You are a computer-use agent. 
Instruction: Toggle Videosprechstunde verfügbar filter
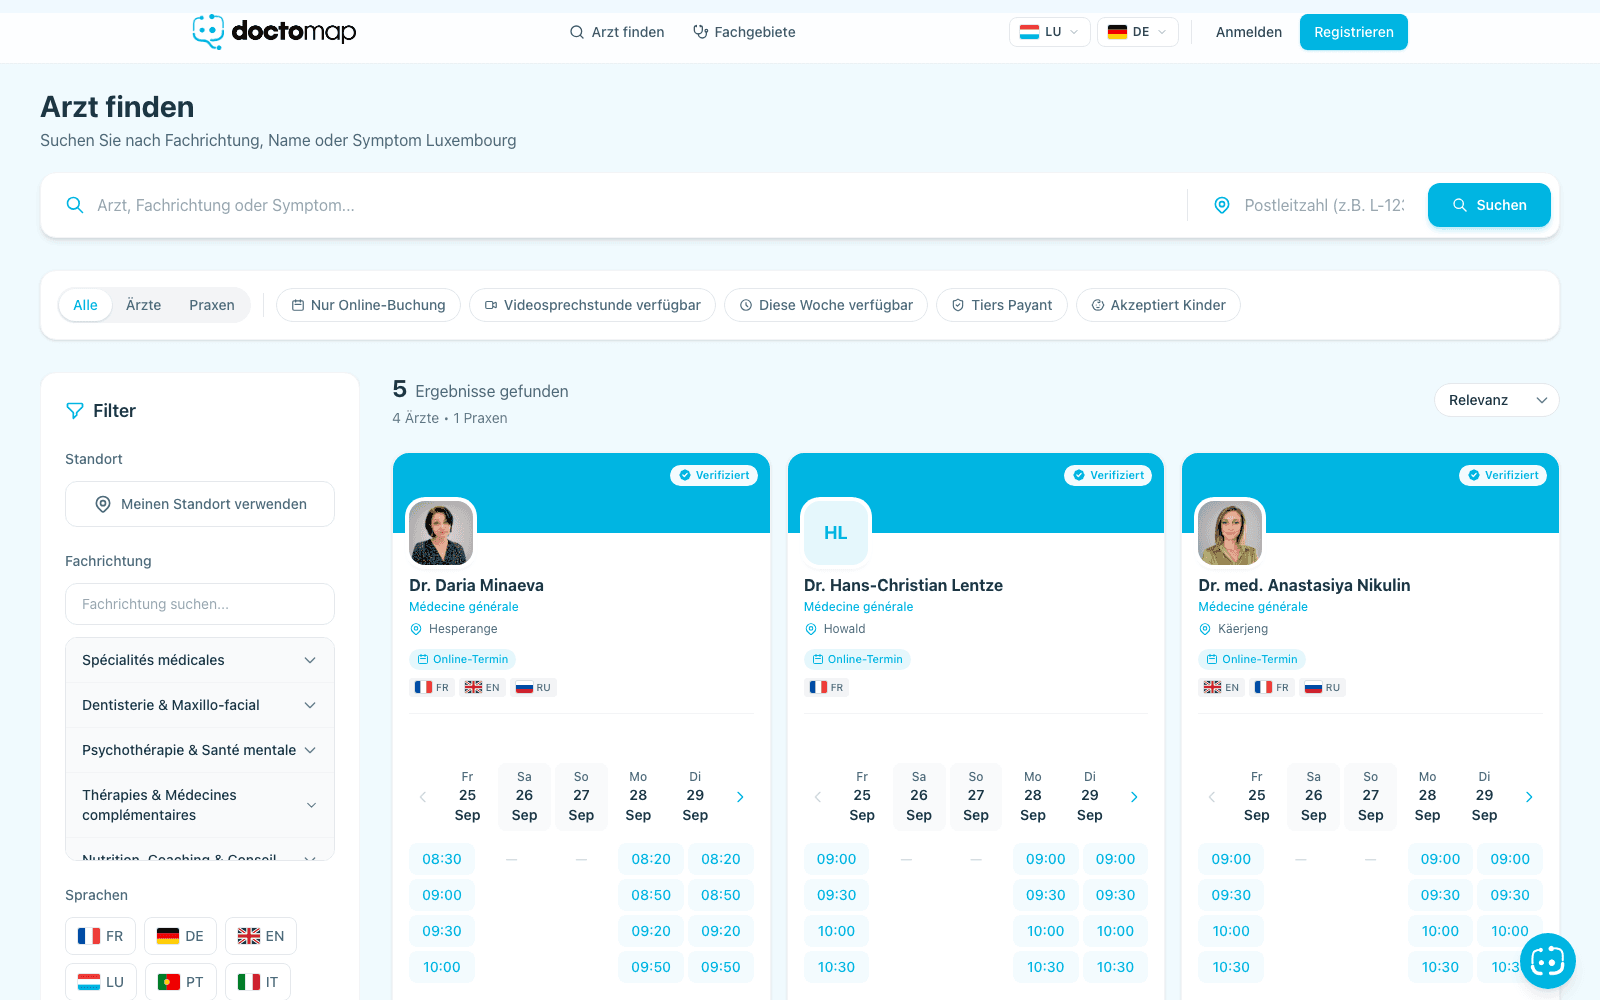[592, 305]
